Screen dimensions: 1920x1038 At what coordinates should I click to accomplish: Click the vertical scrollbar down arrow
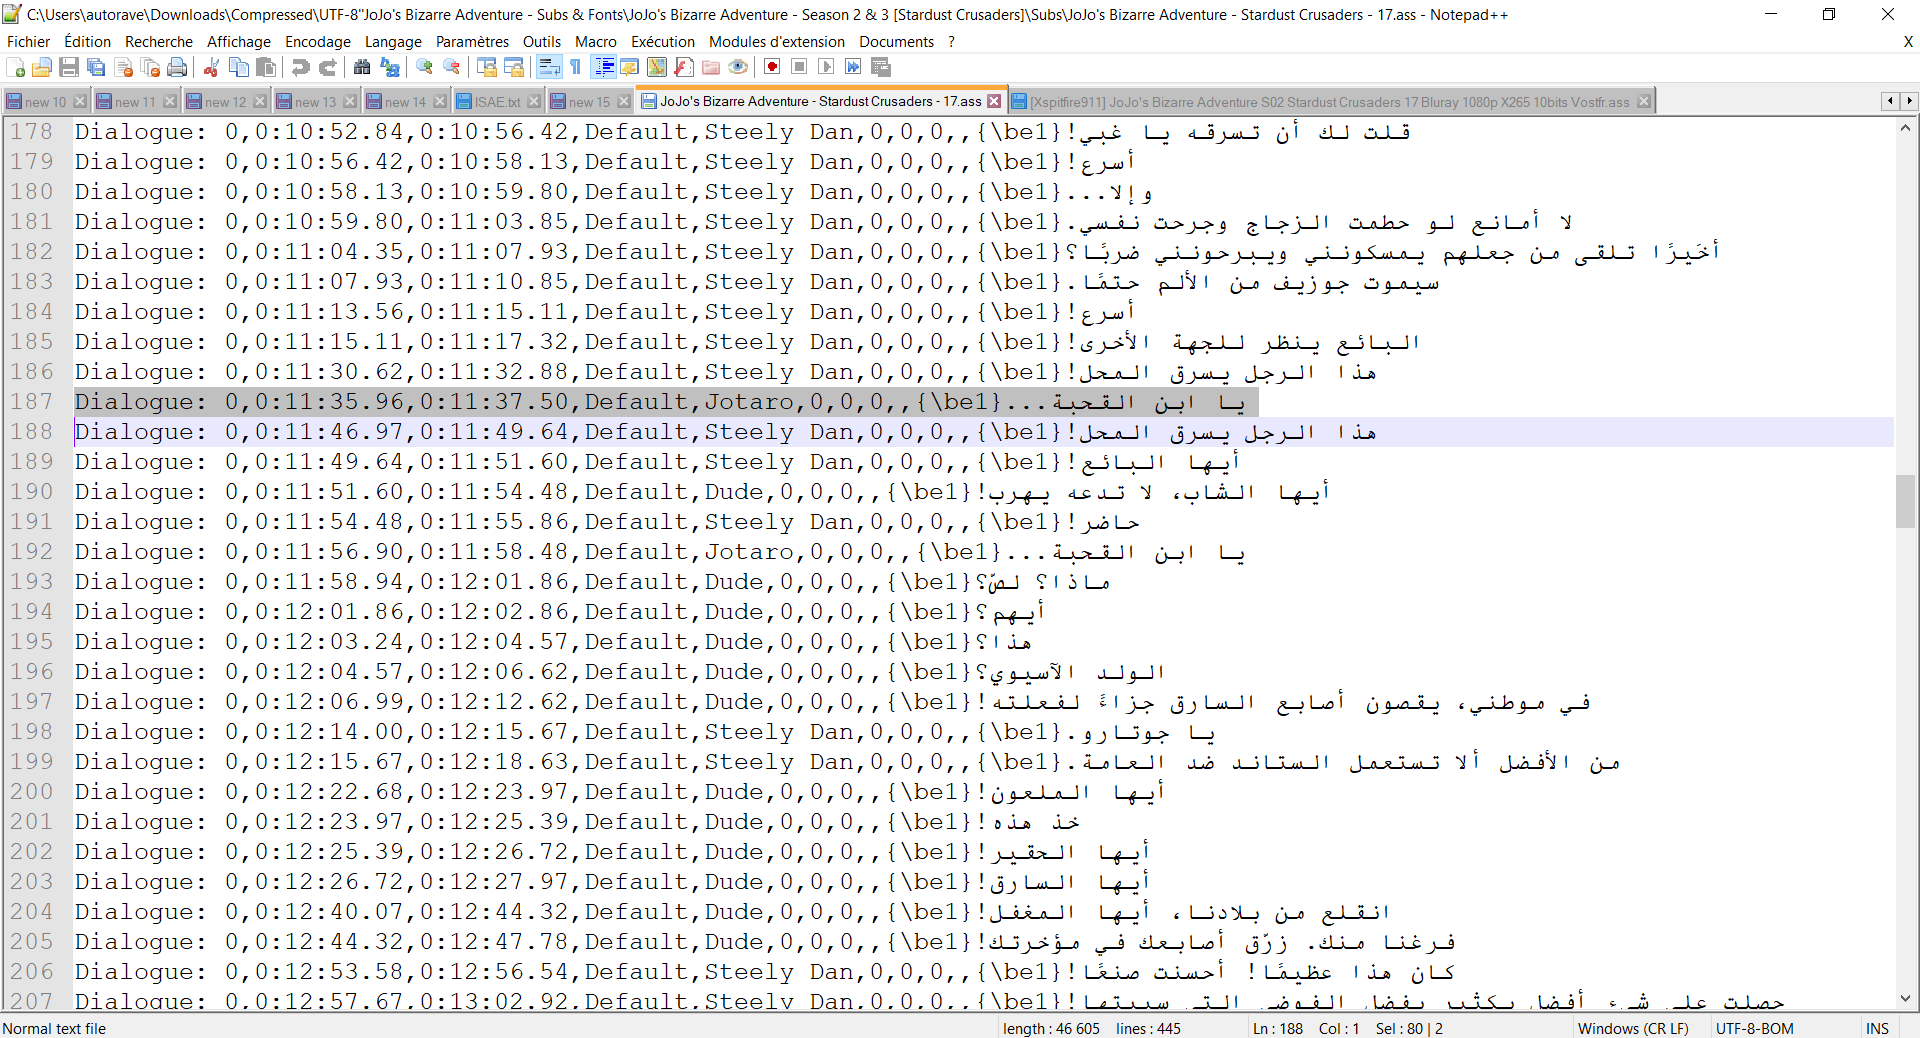(x=1905, y=999)
